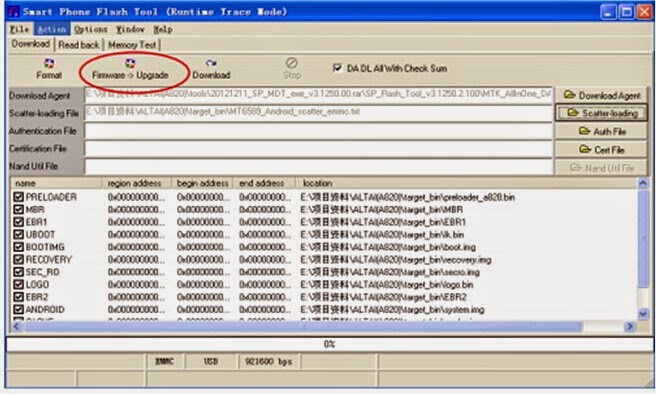Sort by the name column header
The height and width of the screenshot is (394, 656).
coord(56,183)
